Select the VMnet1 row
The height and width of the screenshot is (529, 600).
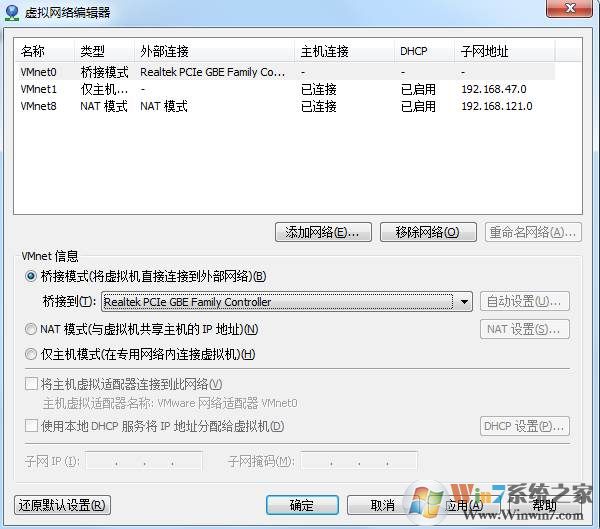pyautogui.click(x=285, y=89)
